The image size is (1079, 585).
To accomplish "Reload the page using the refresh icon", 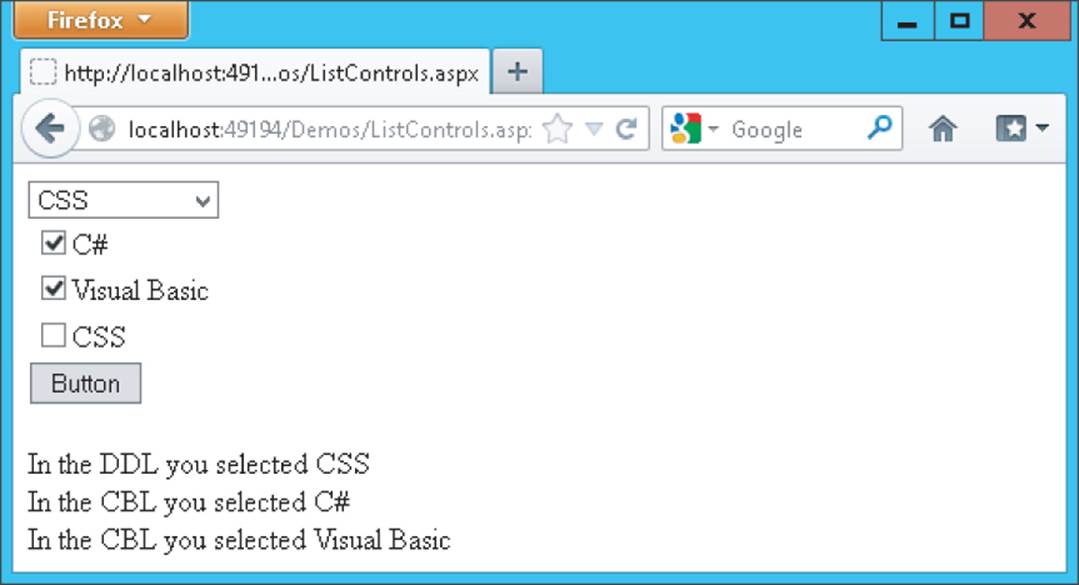I will [626, 129].
